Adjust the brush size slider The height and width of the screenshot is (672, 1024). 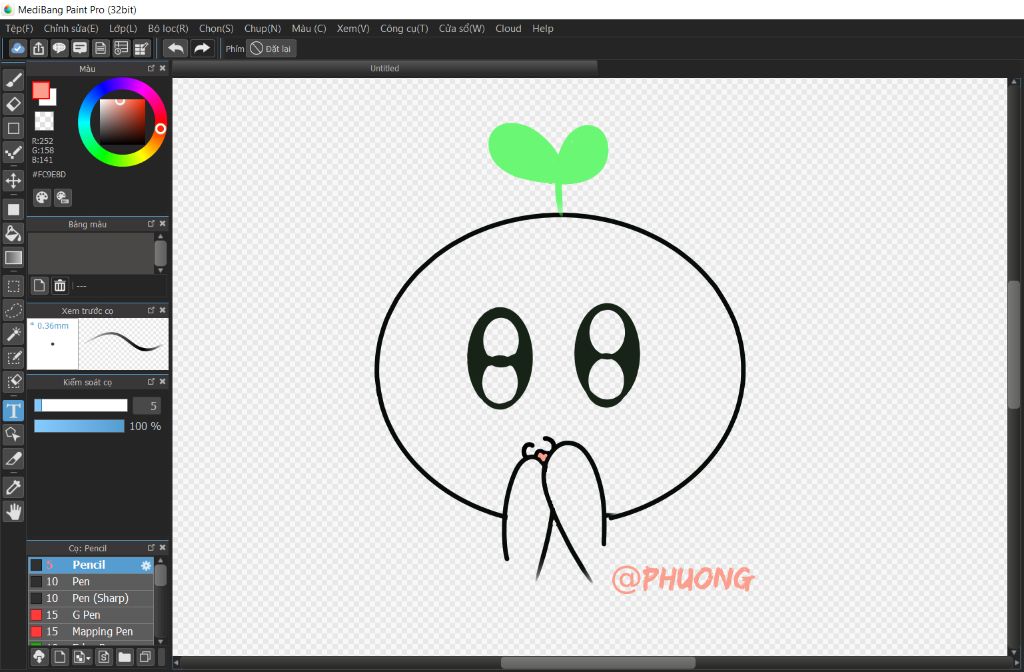coord(81,406)
